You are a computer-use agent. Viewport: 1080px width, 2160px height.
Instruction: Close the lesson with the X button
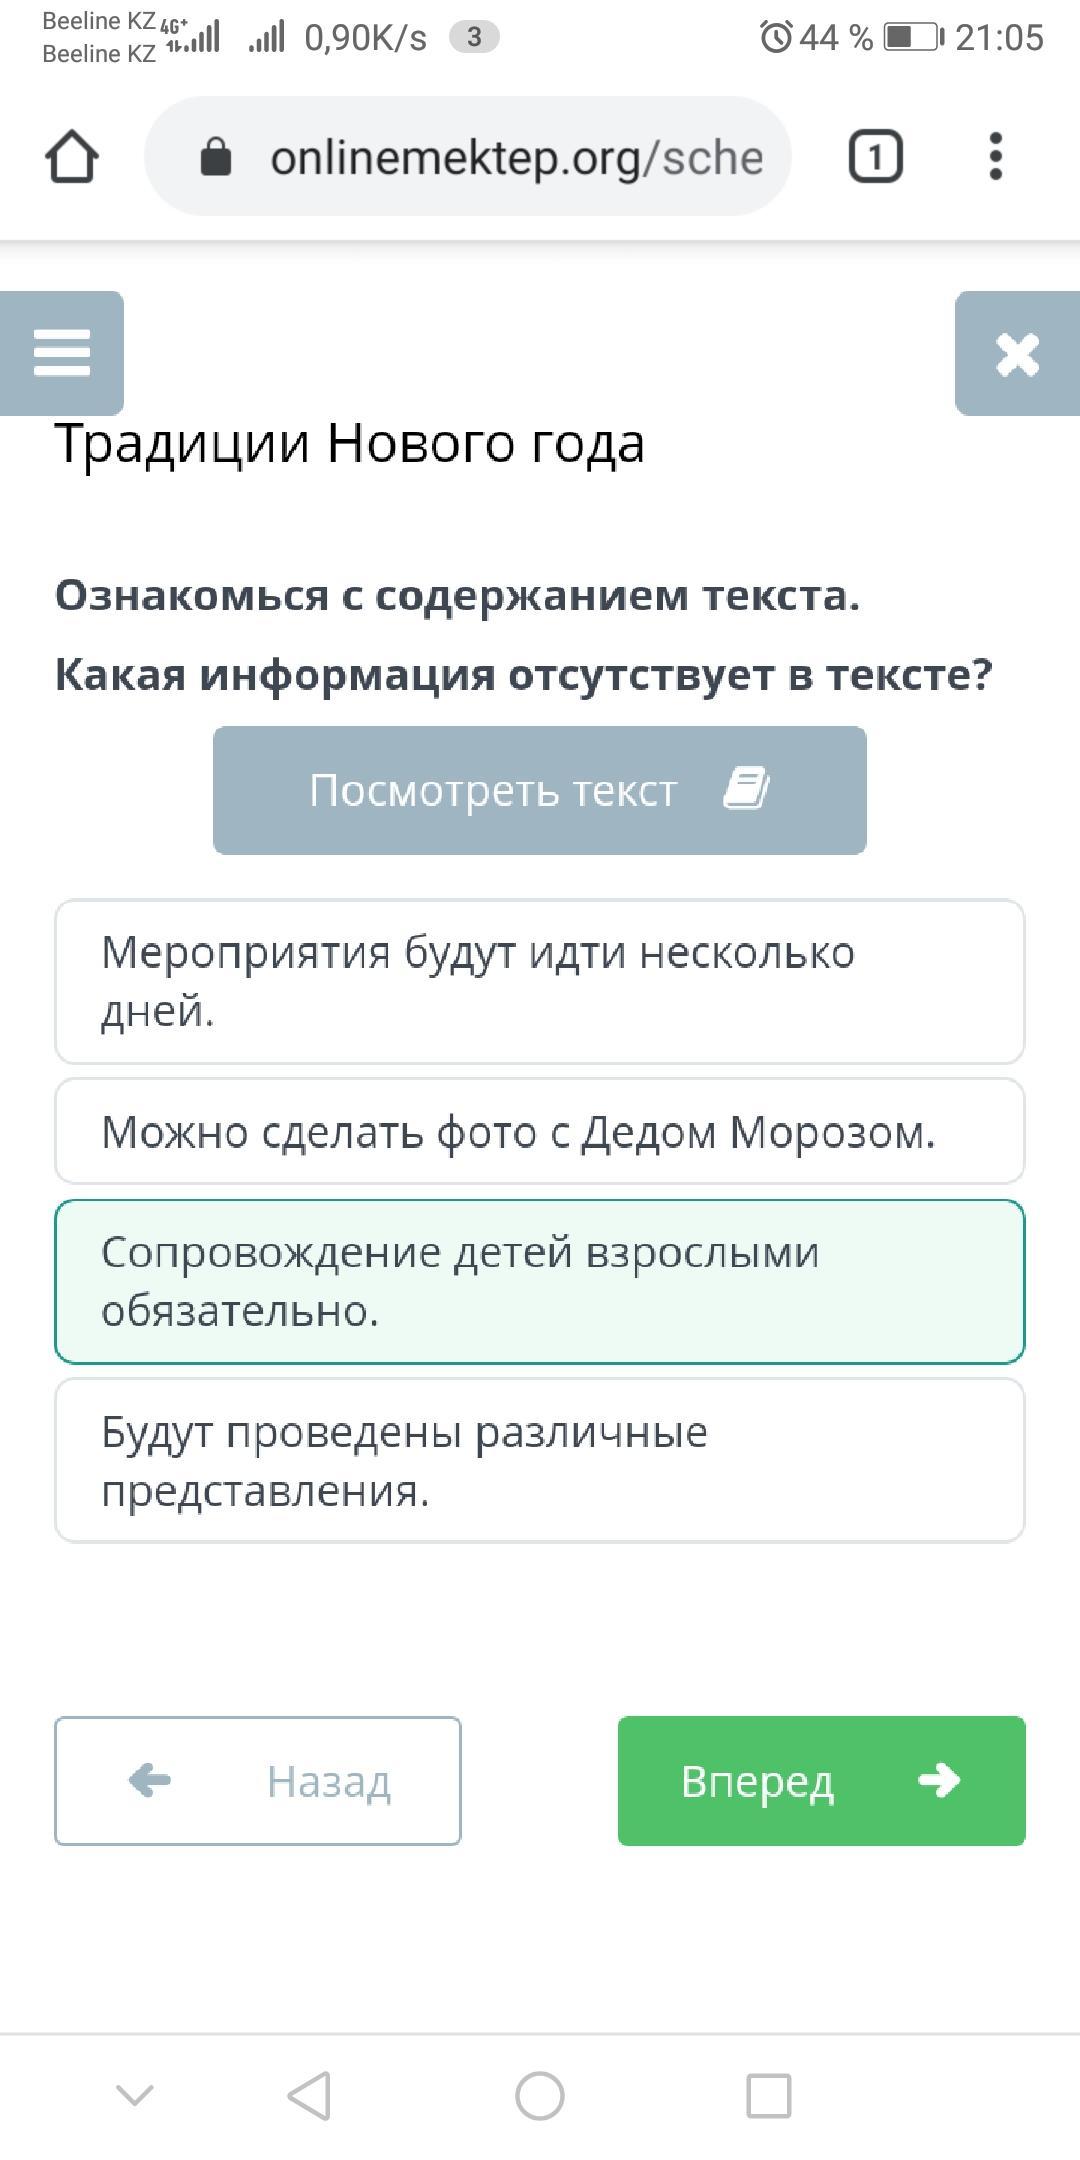point(1017,353)
